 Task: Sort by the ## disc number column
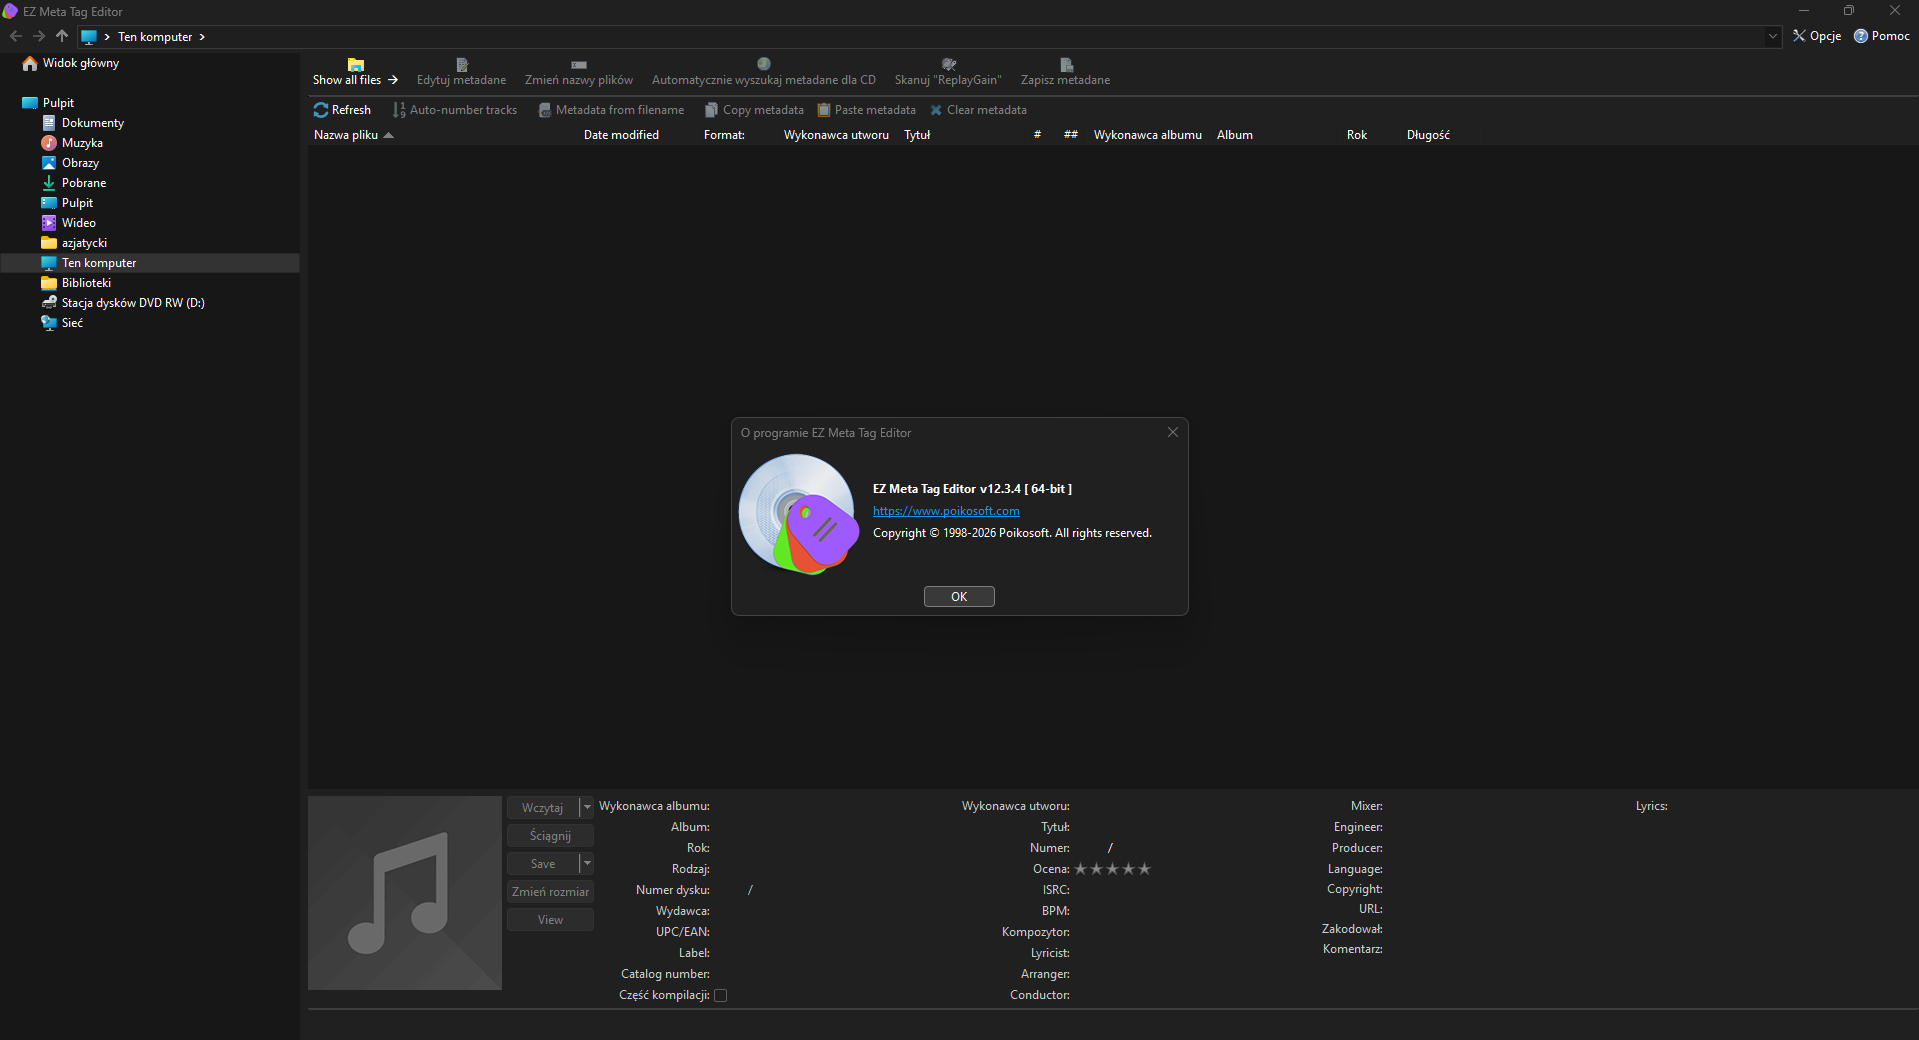pos(1071,135)
